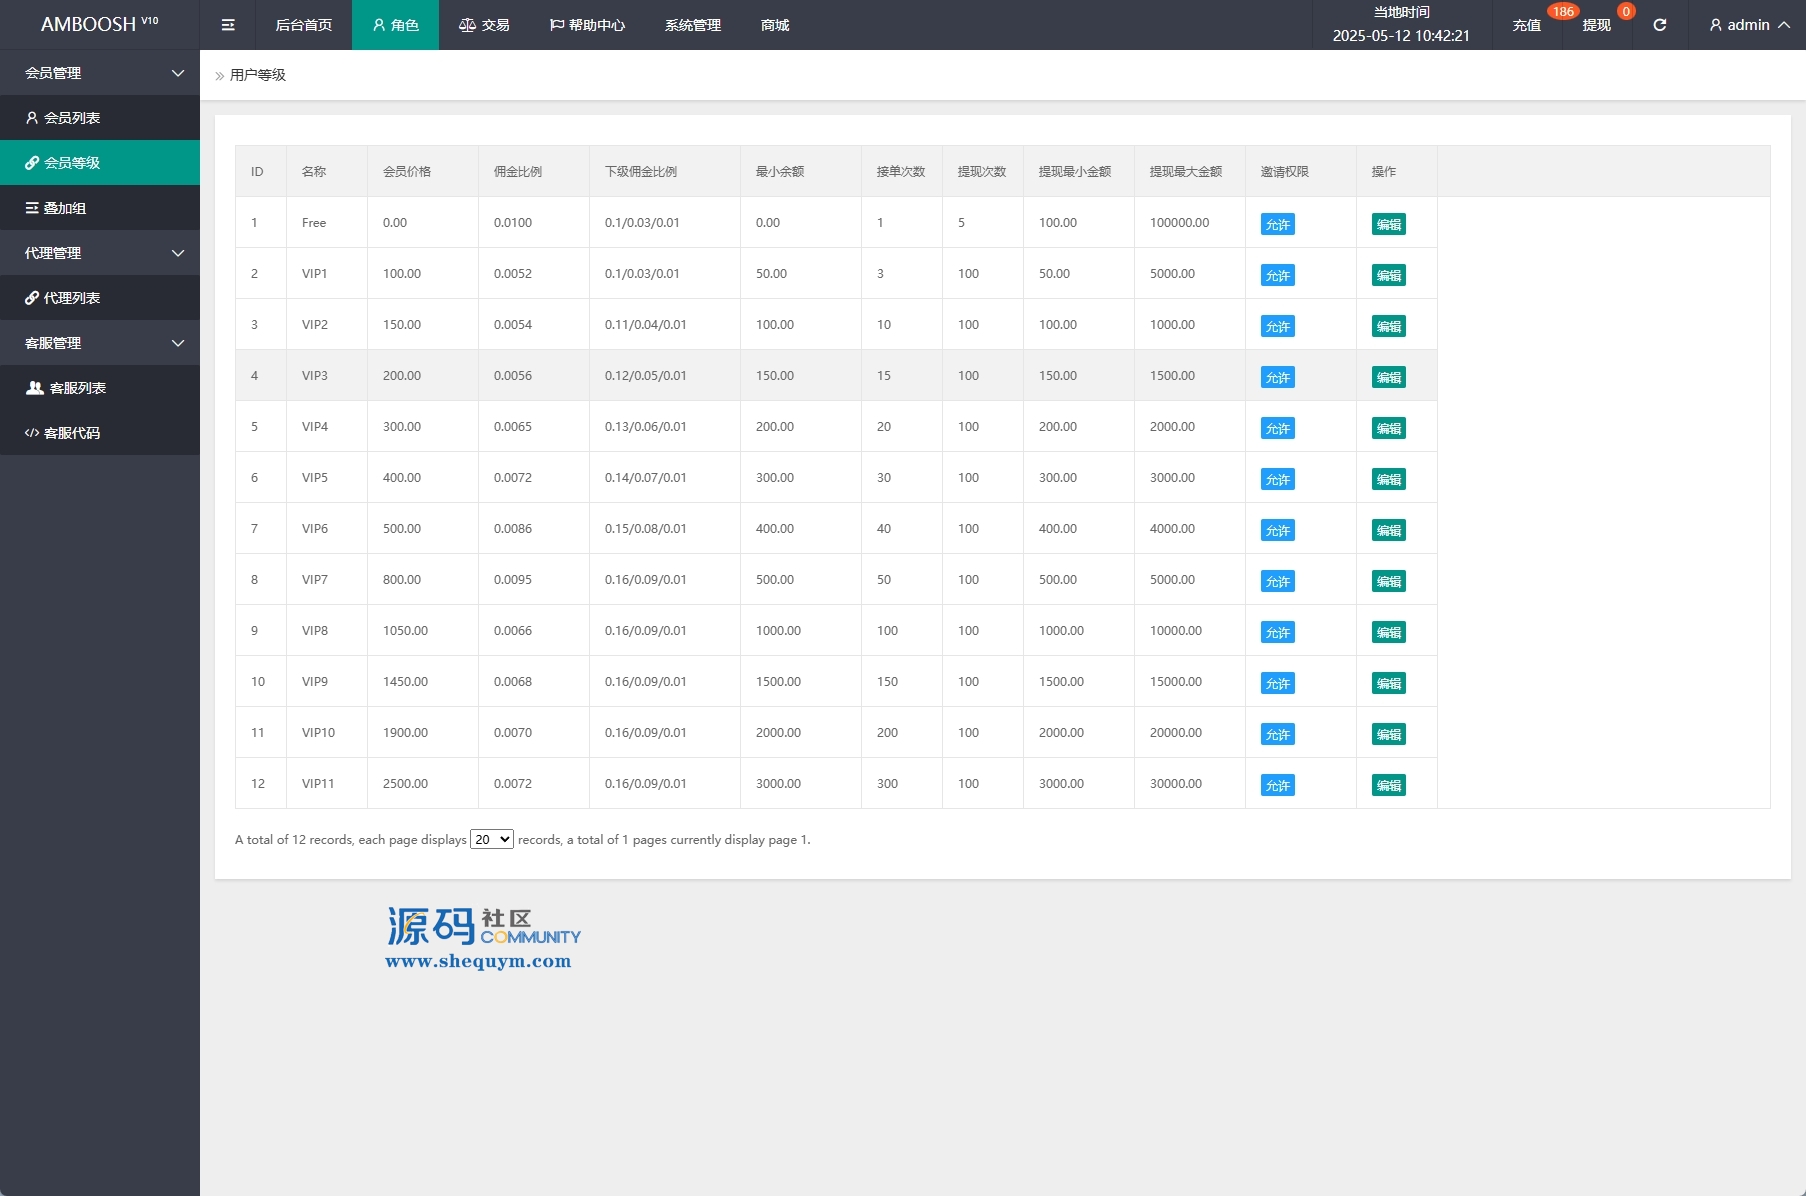The image size is (1806, 1196).
Task: Open 会员列表 member list in sidebar
Action: click(72, 118)
